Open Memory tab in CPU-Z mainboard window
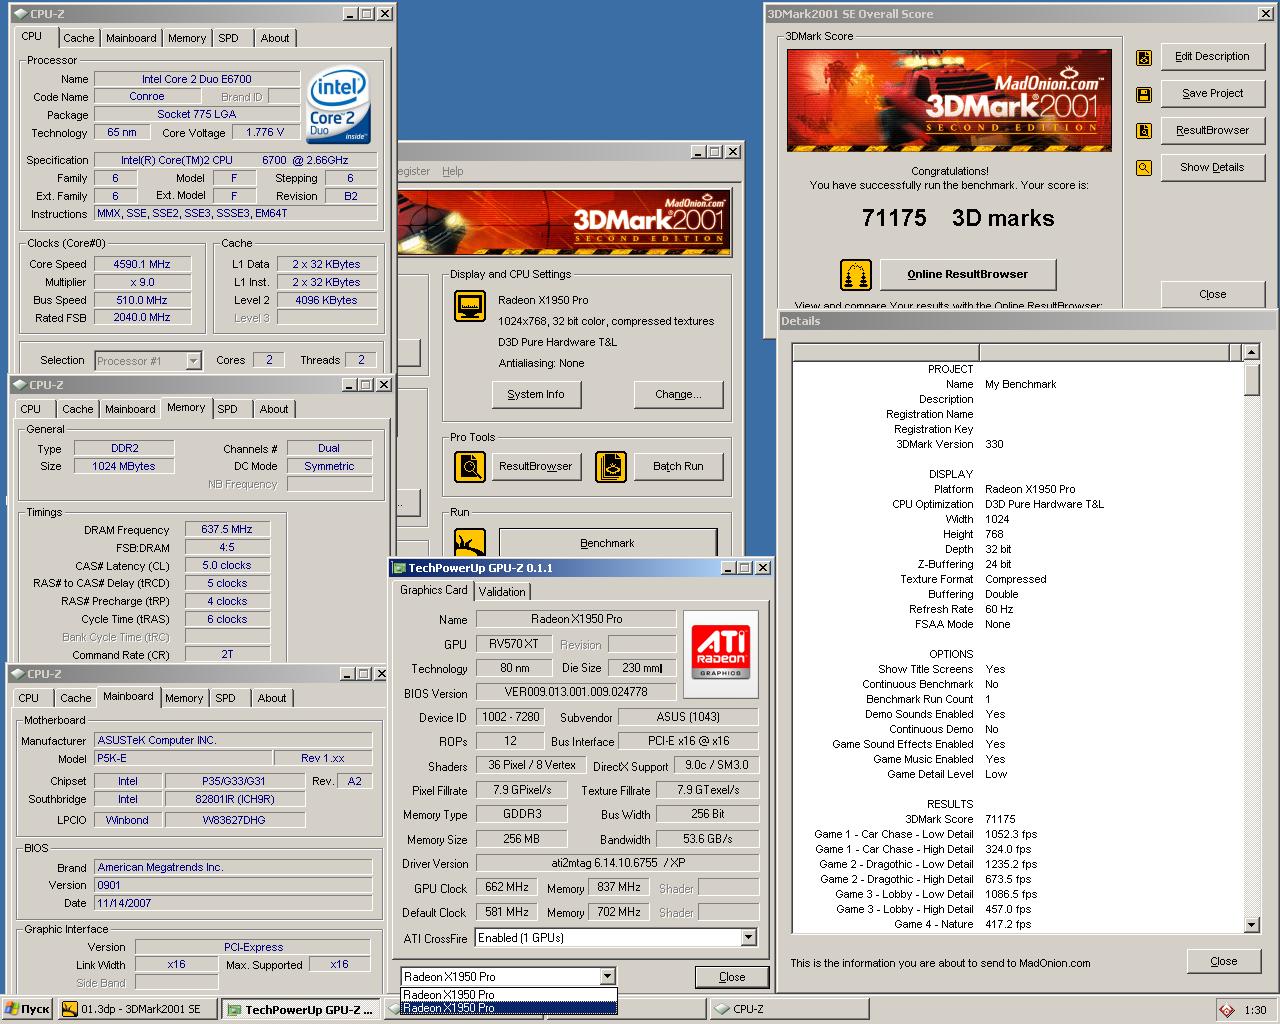Image resolution: width=1280 pixels, height=1024 pixels. [x=183, y=698]
